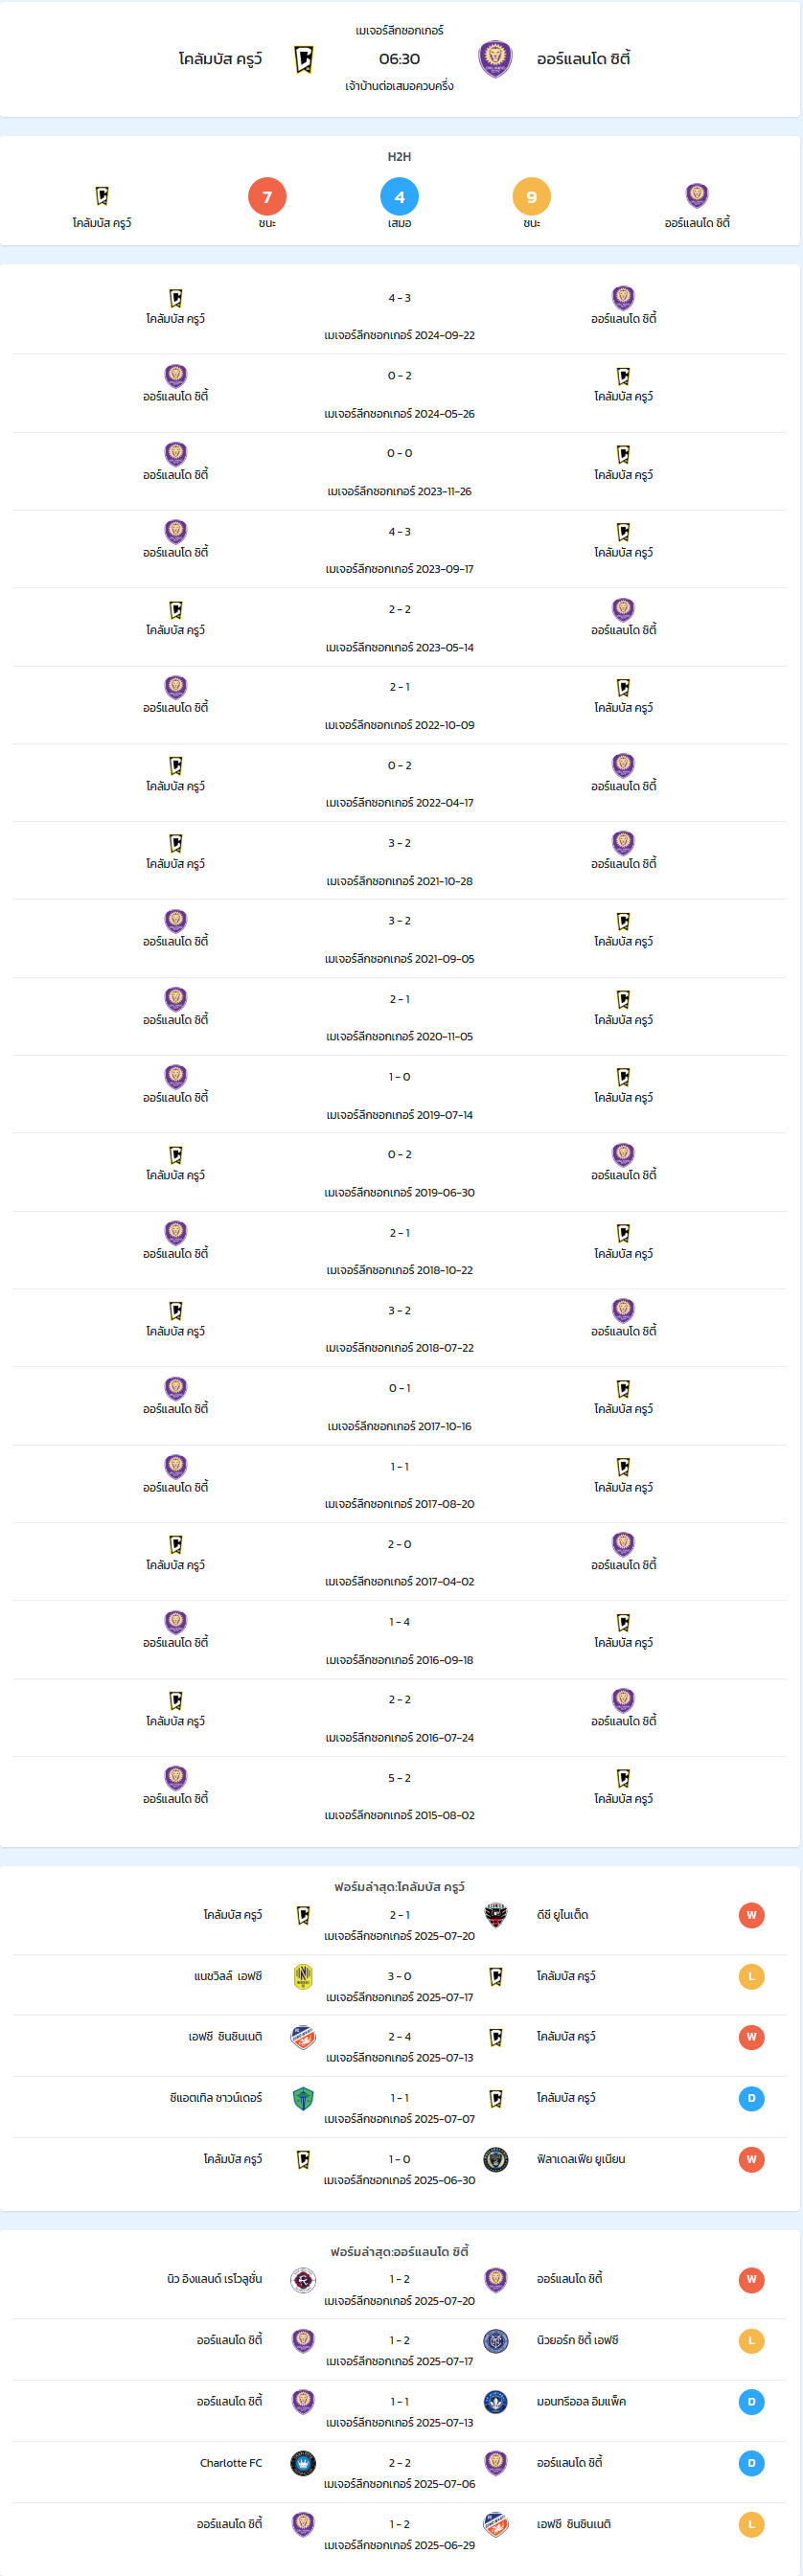Click W badge for 2025-07-20 Columbus match
This screenshot has width=803, height=2576.
tap(751, 1915)
